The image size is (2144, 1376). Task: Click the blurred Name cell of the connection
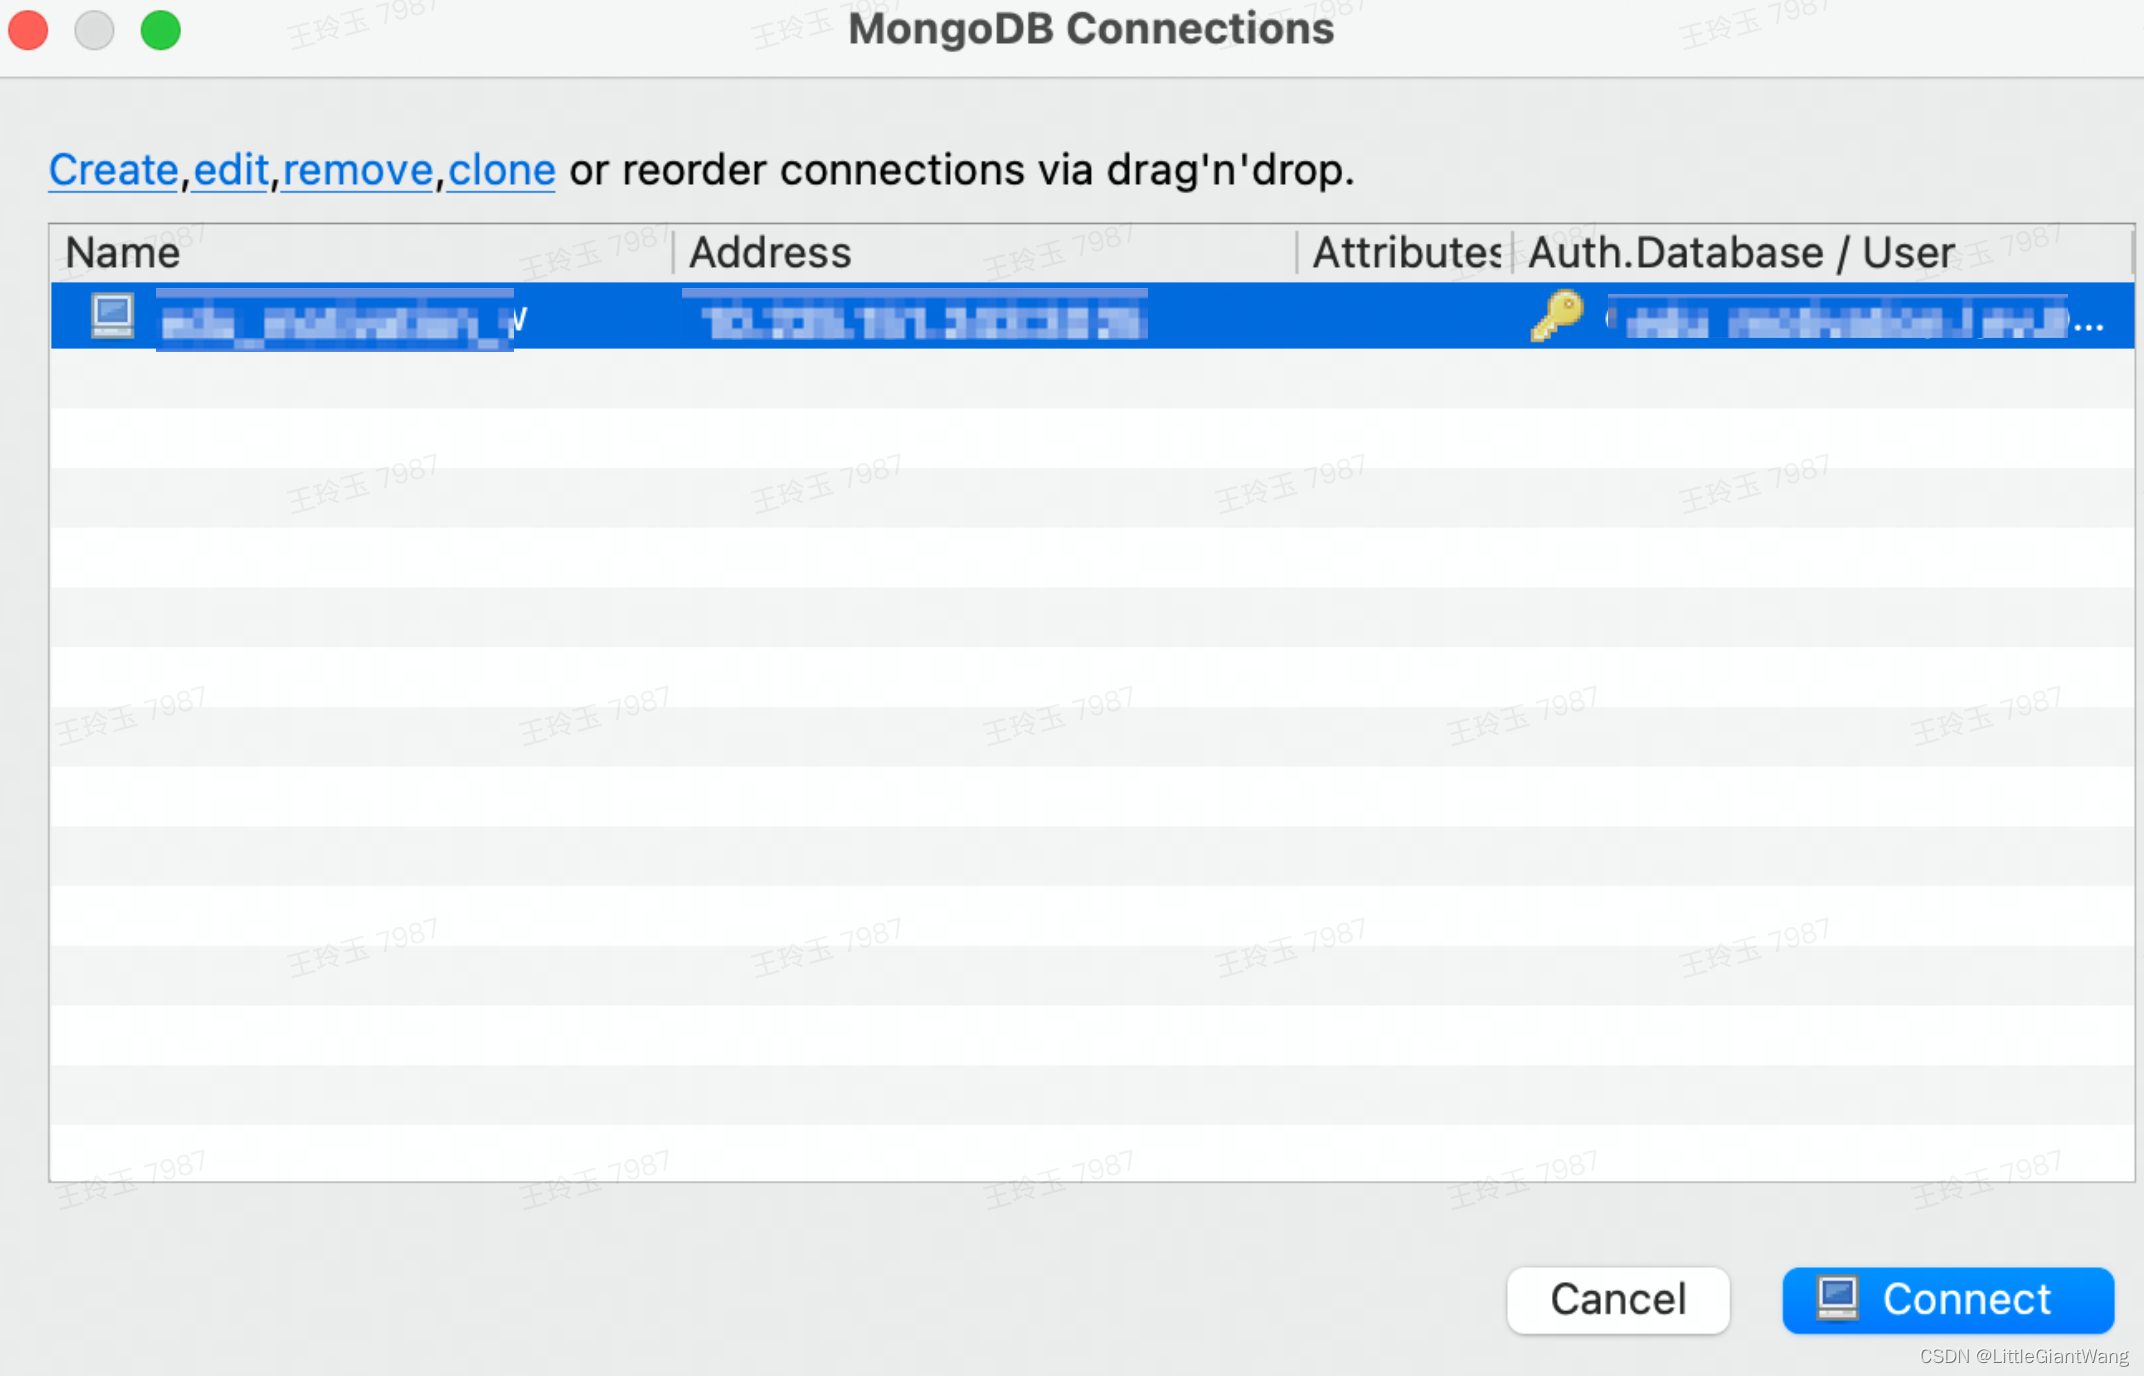pos(335,316)
